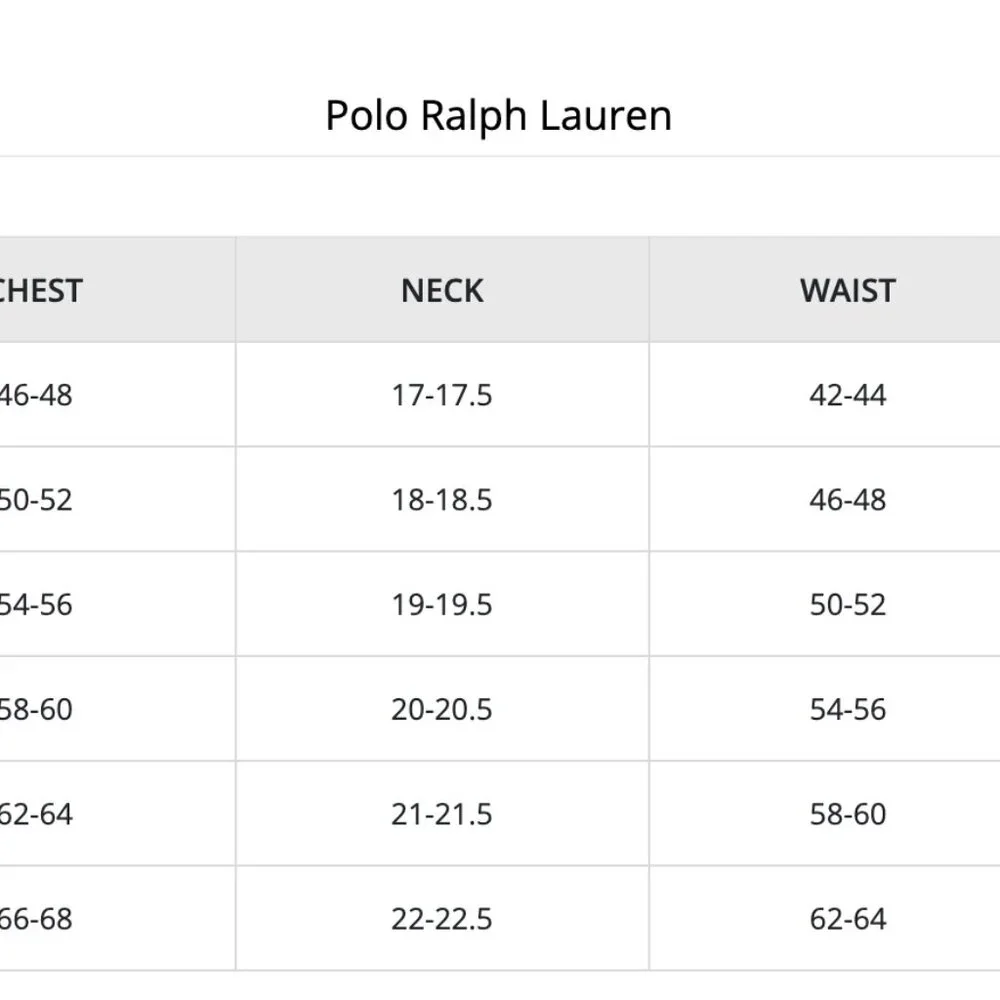The image size is (1000, 1000).
Task: Click the 62-64 cell under WAIST
Action: 825,918
